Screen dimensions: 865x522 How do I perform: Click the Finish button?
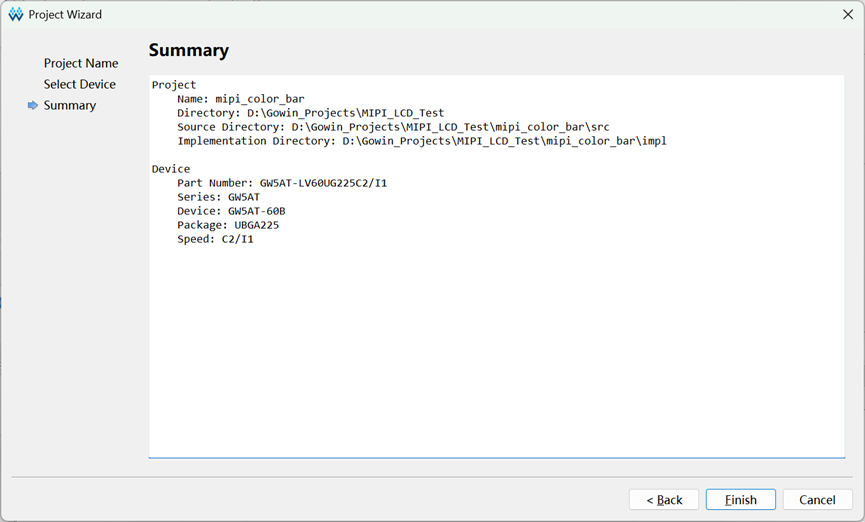click(740, 499)
